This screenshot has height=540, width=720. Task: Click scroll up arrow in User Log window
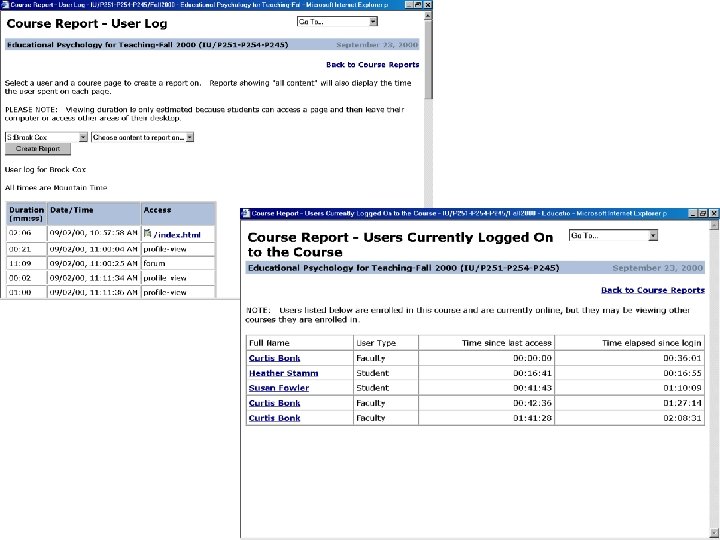(428, 16)
